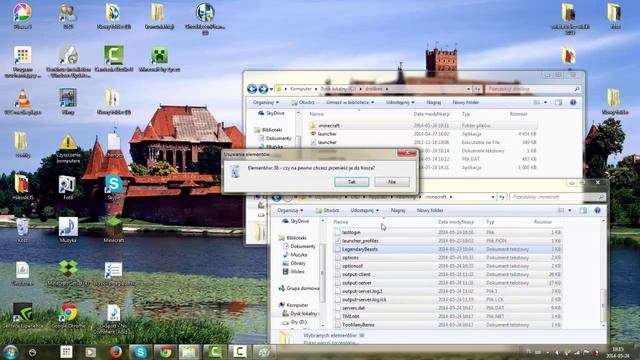
Task: Open the Windows Start button
Action: point(11,351)
